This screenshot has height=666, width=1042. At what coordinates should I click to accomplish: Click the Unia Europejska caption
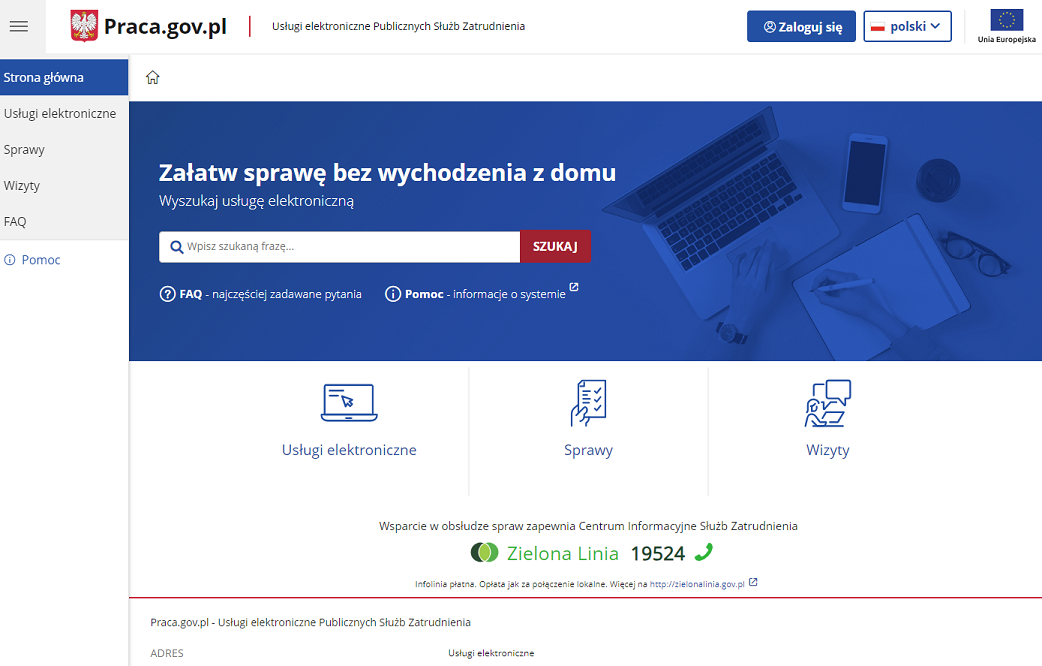[x=1007, y=40]
